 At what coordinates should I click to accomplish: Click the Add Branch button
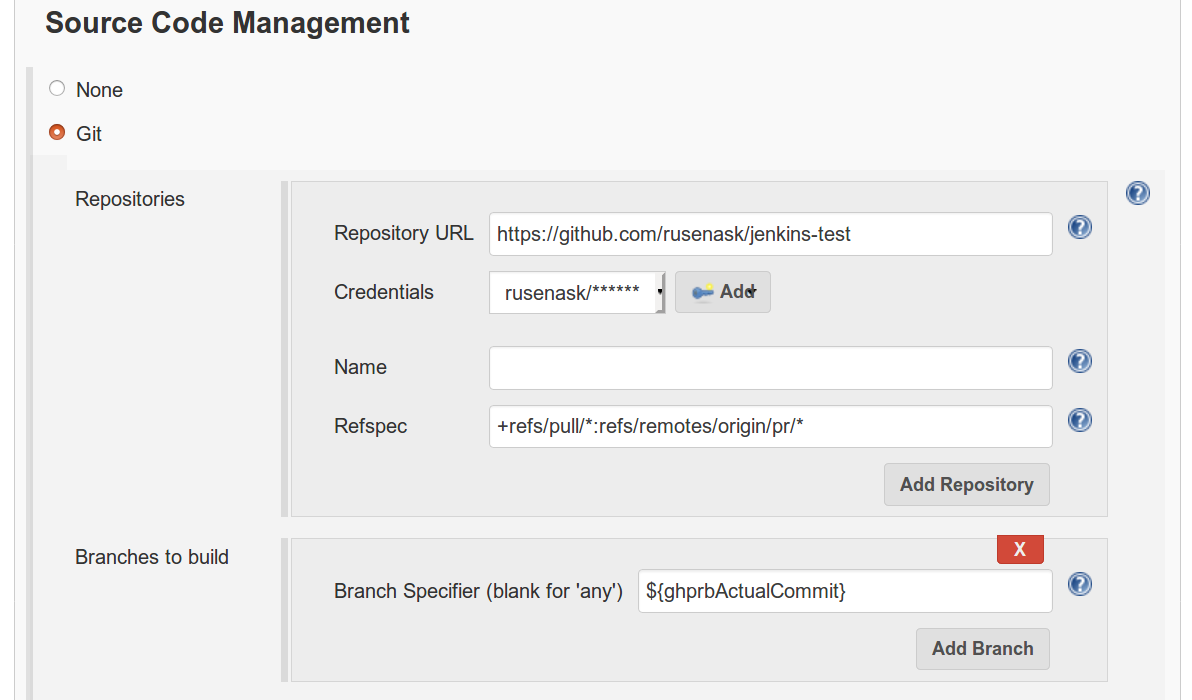[982, 648]
